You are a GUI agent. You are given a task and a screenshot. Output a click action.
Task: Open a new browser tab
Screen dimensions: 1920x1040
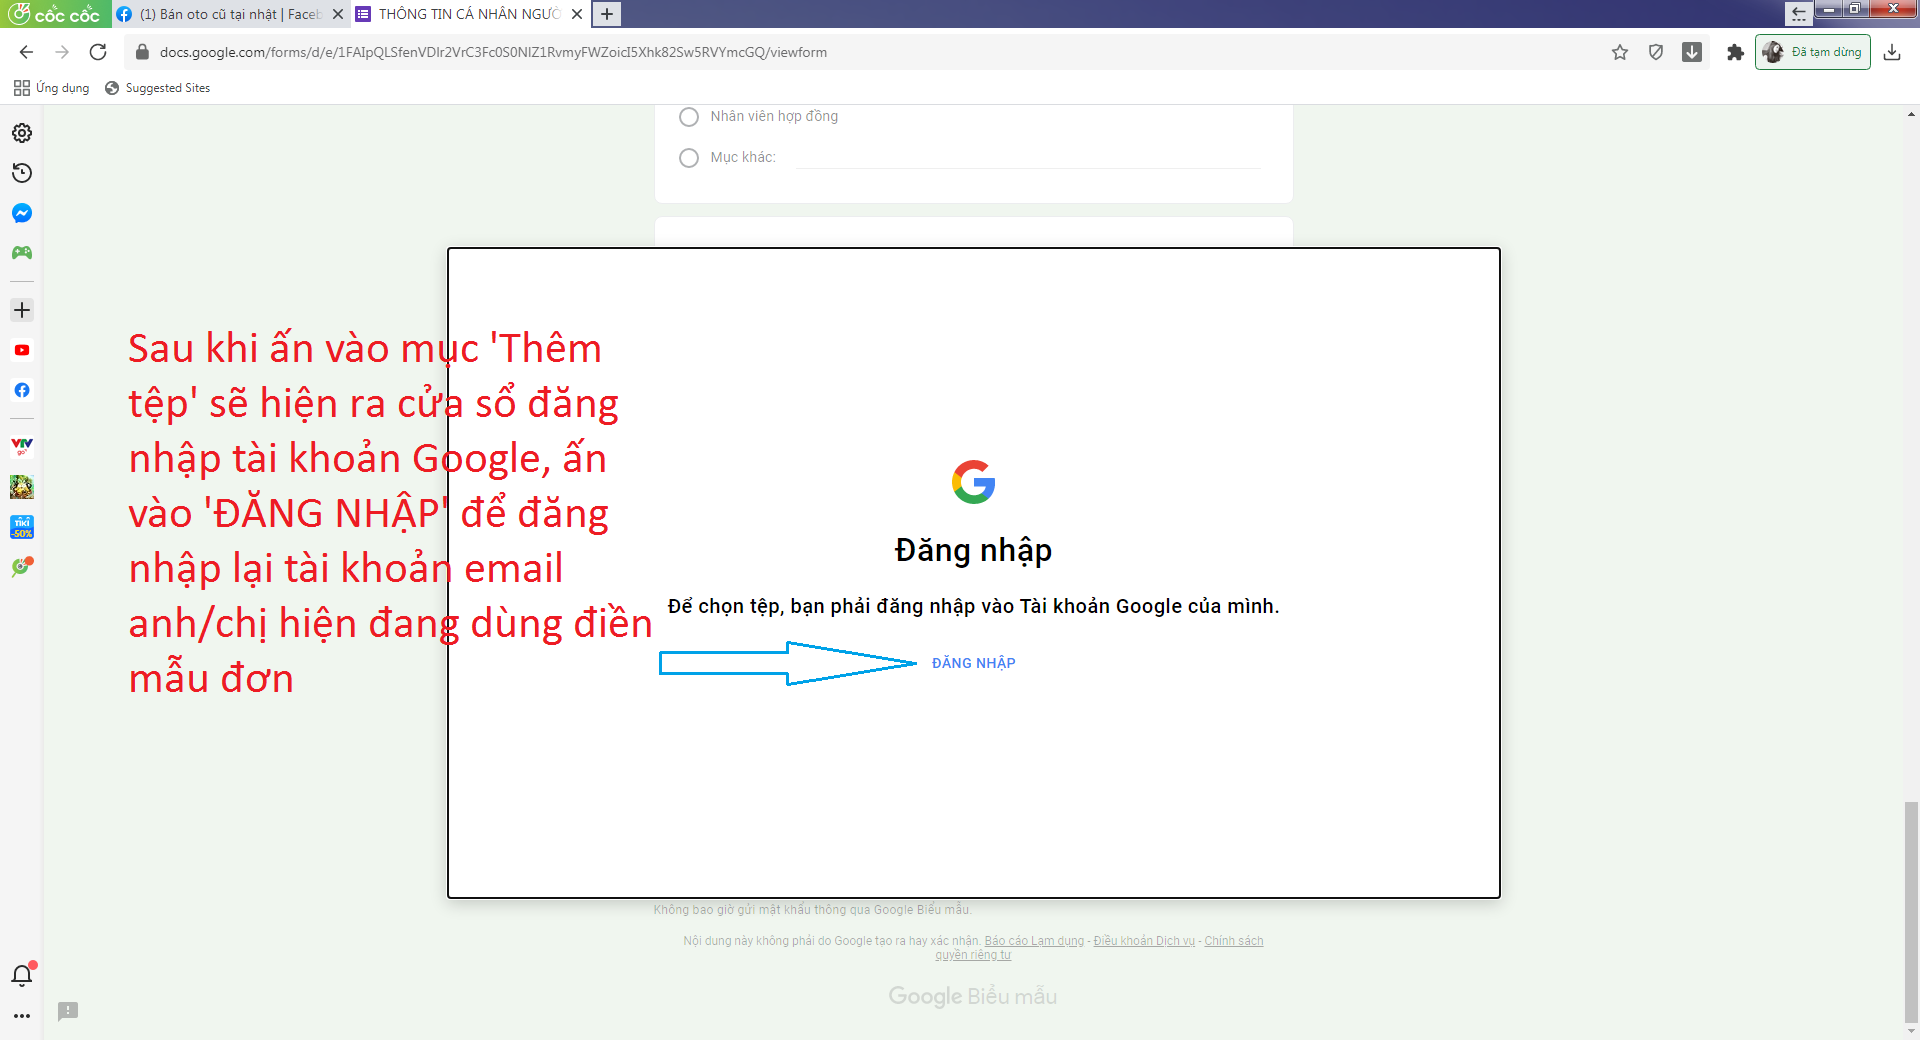[607, 14]
